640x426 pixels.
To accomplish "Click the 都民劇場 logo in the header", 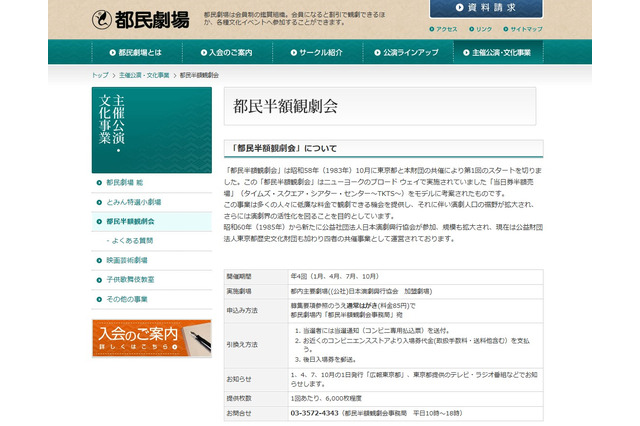I will 141,19.
